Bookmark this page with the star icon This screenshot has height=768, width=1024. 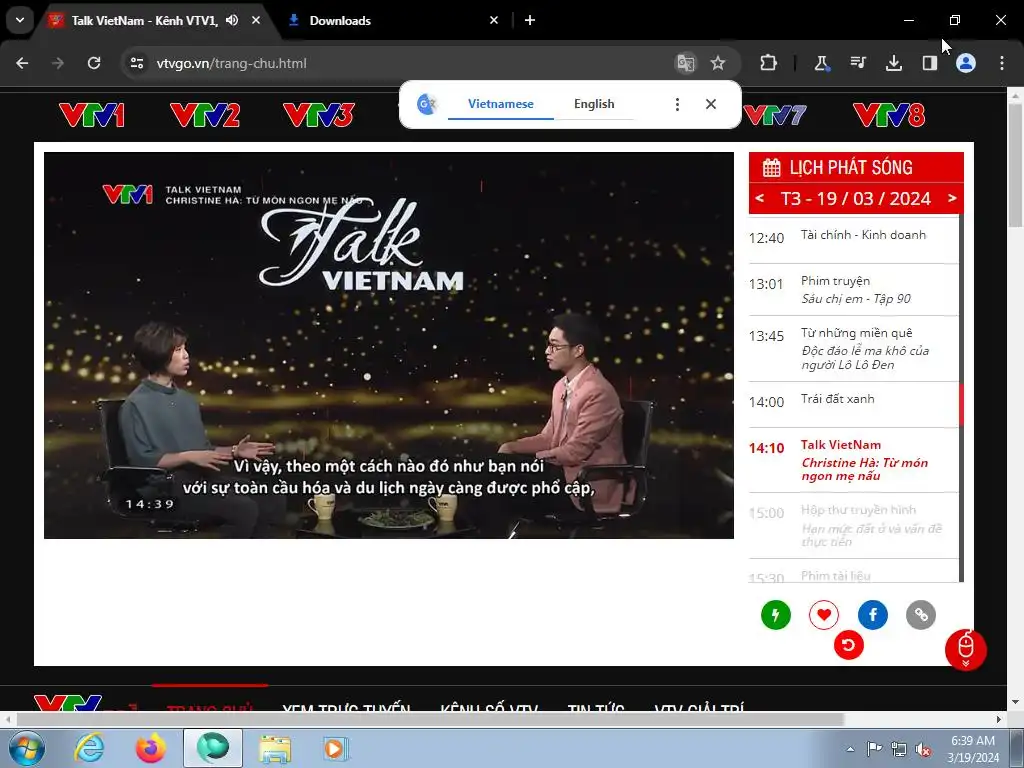point(718,63)
